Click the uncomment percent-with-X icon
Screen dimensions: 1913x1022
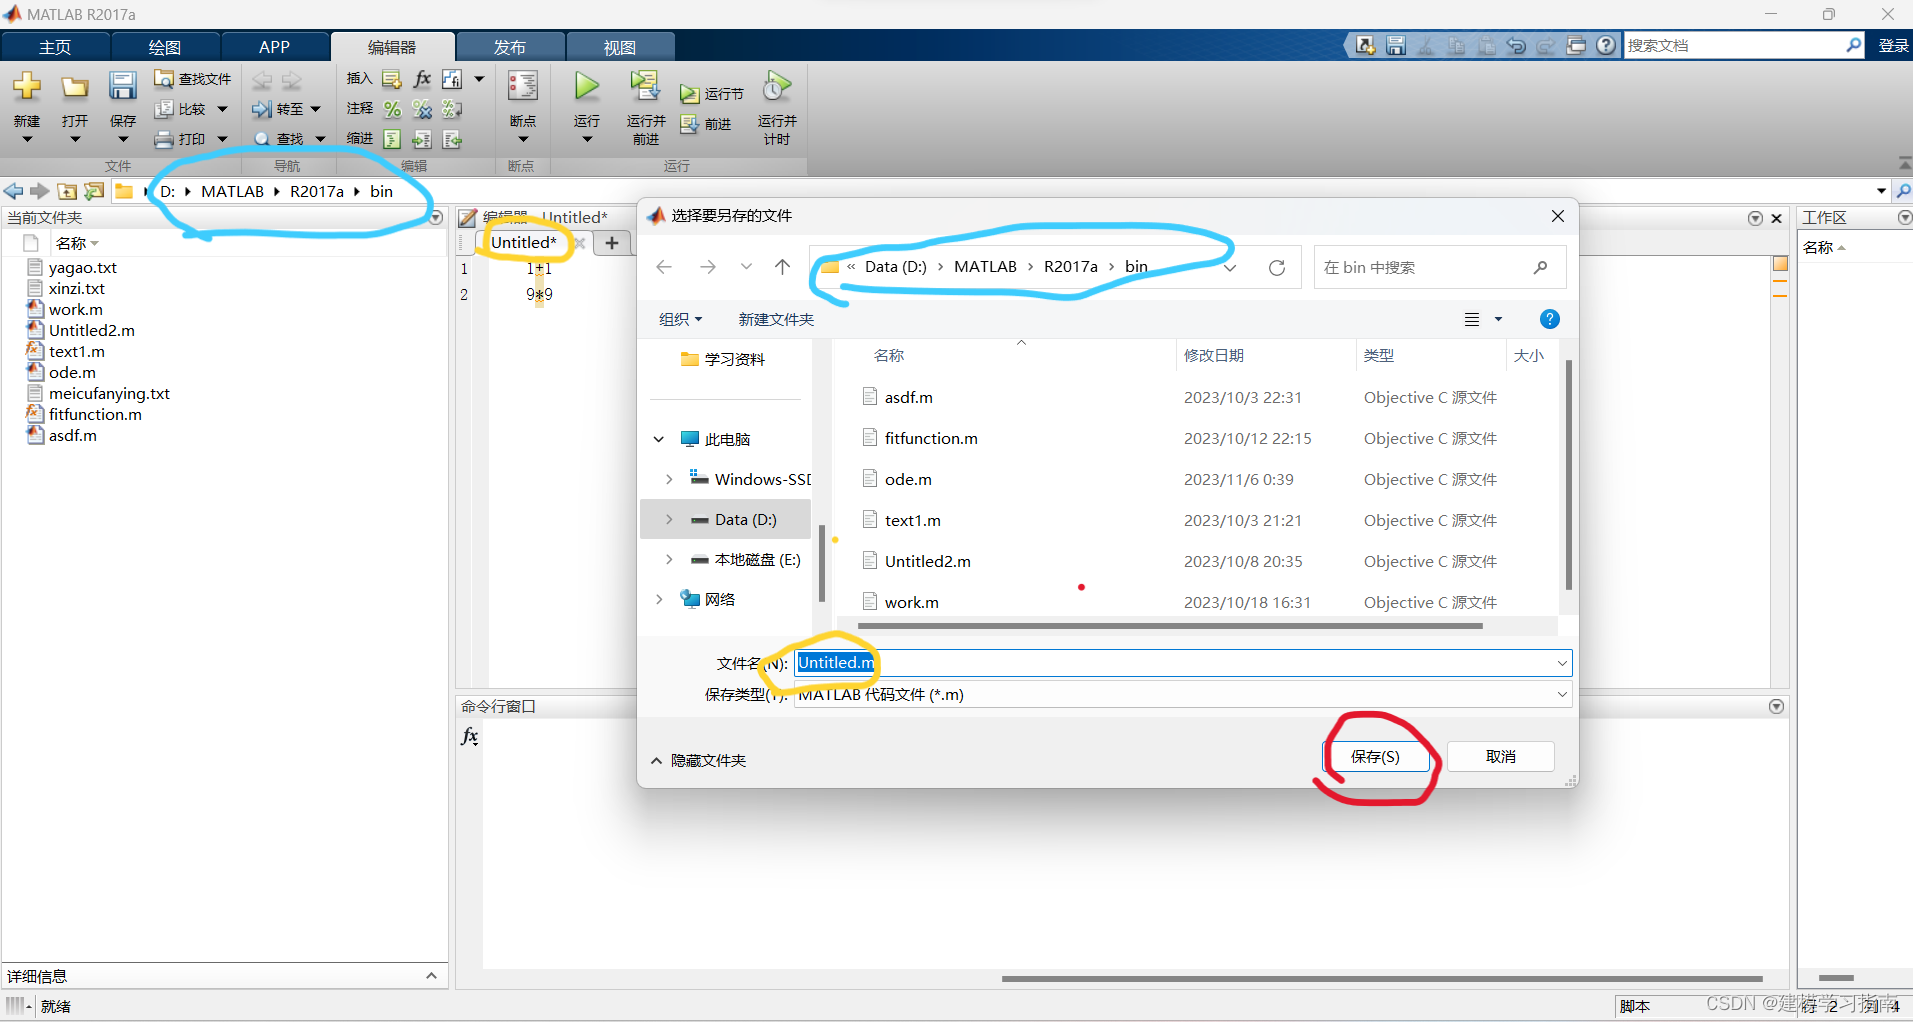click(422, 109)
